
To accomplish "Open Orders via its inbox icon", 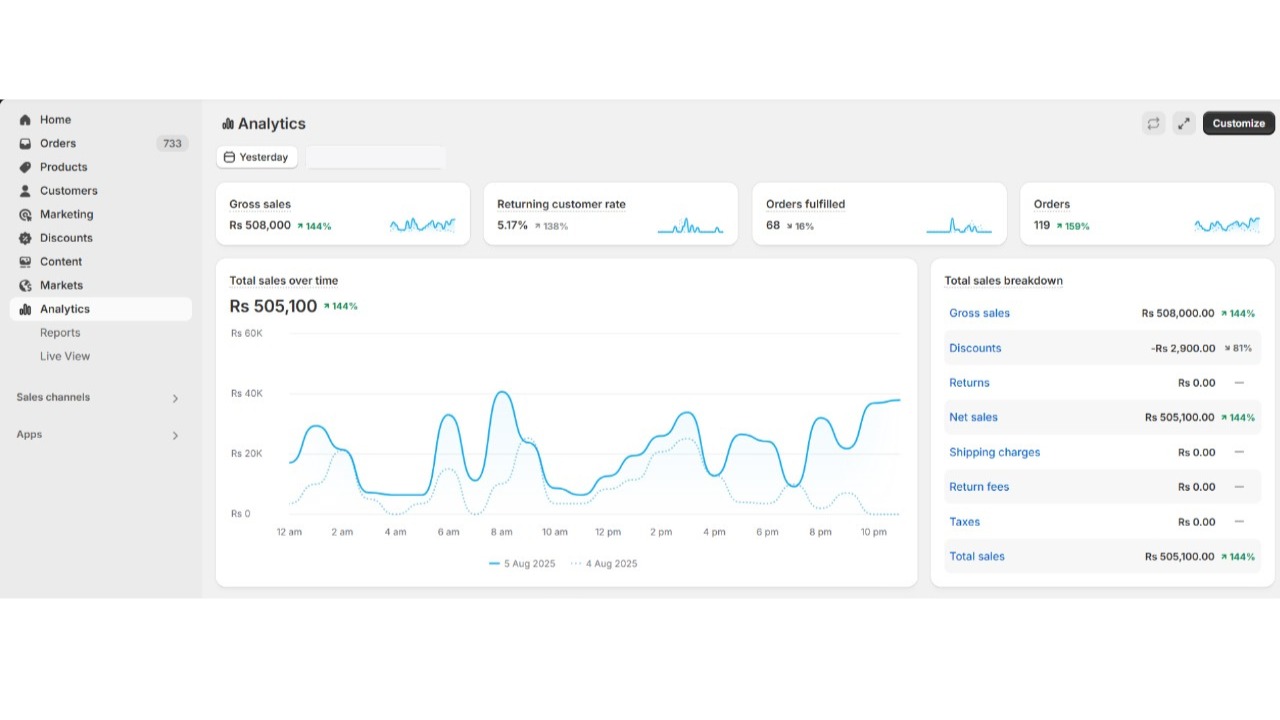I will point(25,144).
